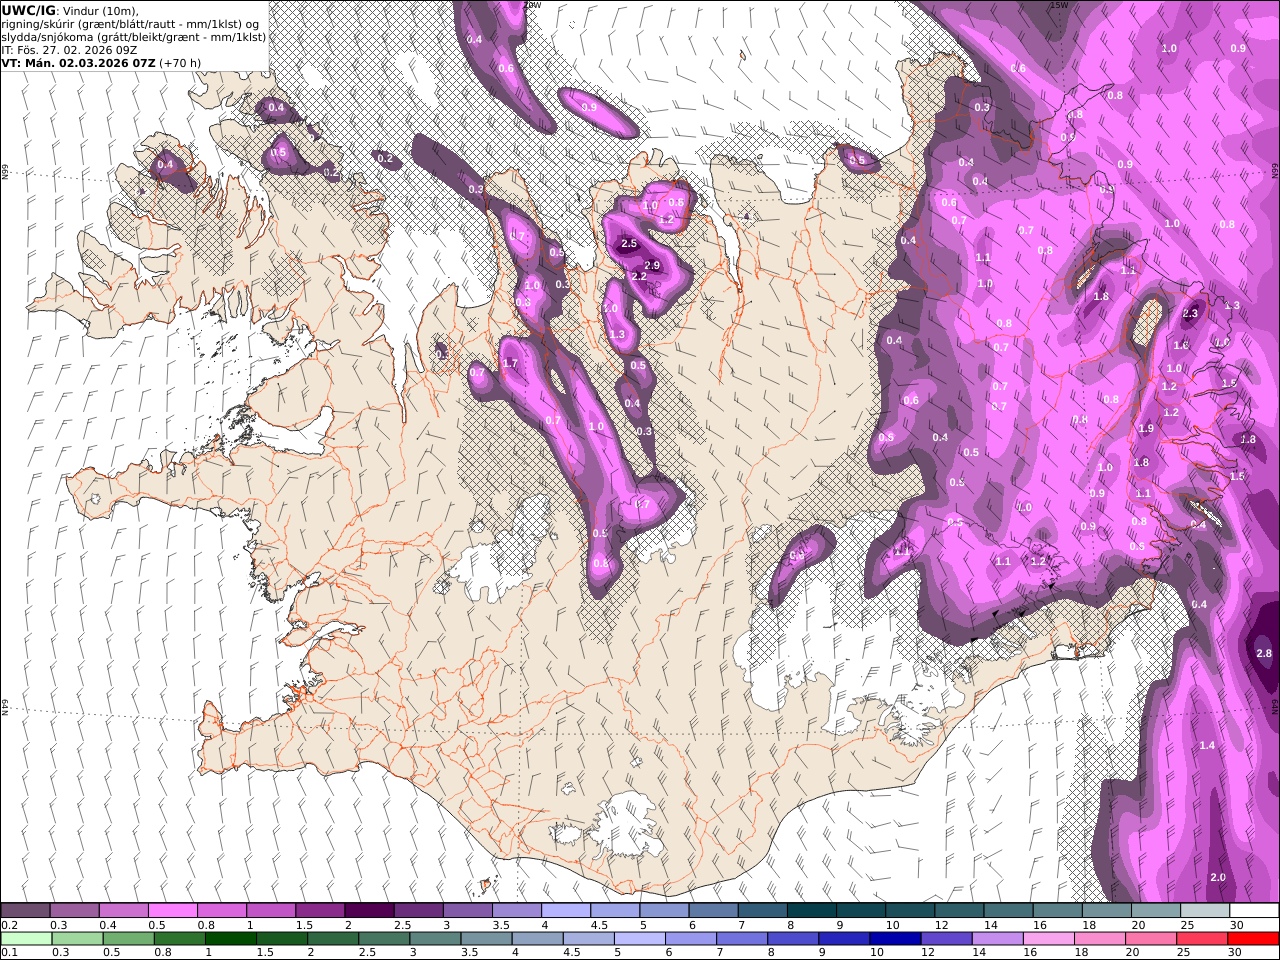Pick the light pink swatch at 16, lower legend

pyautogui.click(x=1048, y=938)
